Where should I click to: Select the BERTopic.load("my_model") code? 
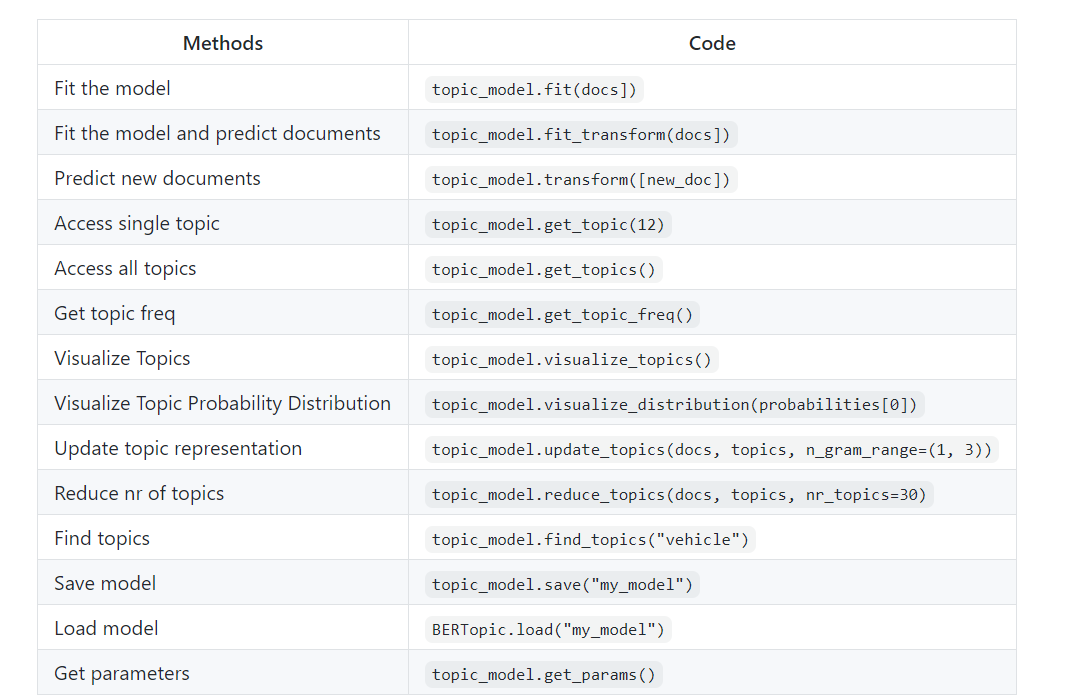click(x=548, y=629)
